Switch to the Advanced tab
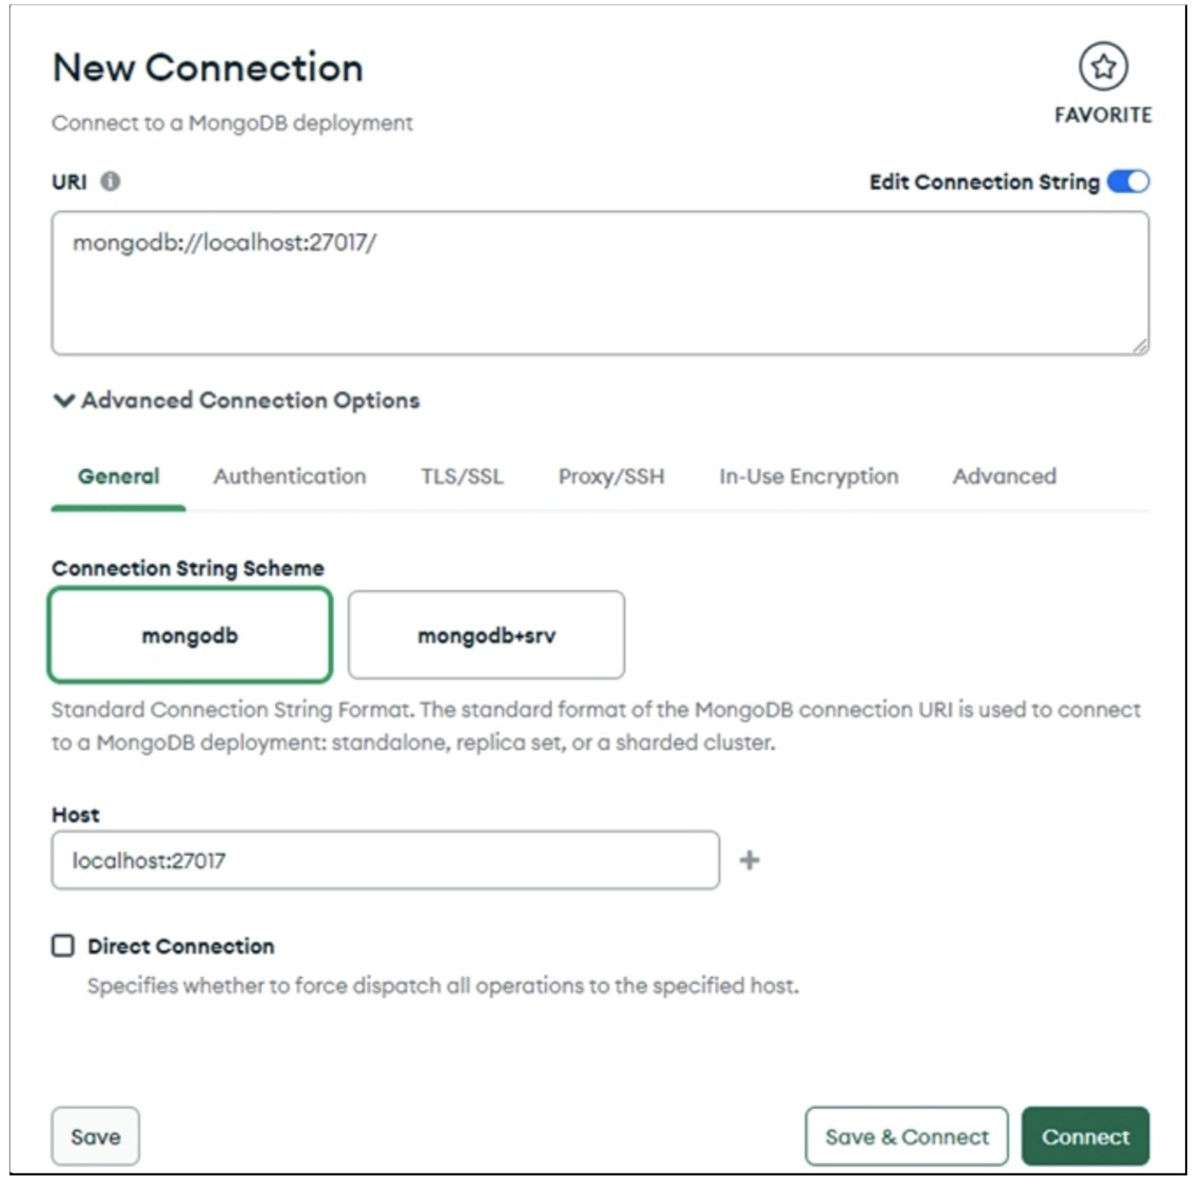1200x1187 pixels. (1004, 477)
